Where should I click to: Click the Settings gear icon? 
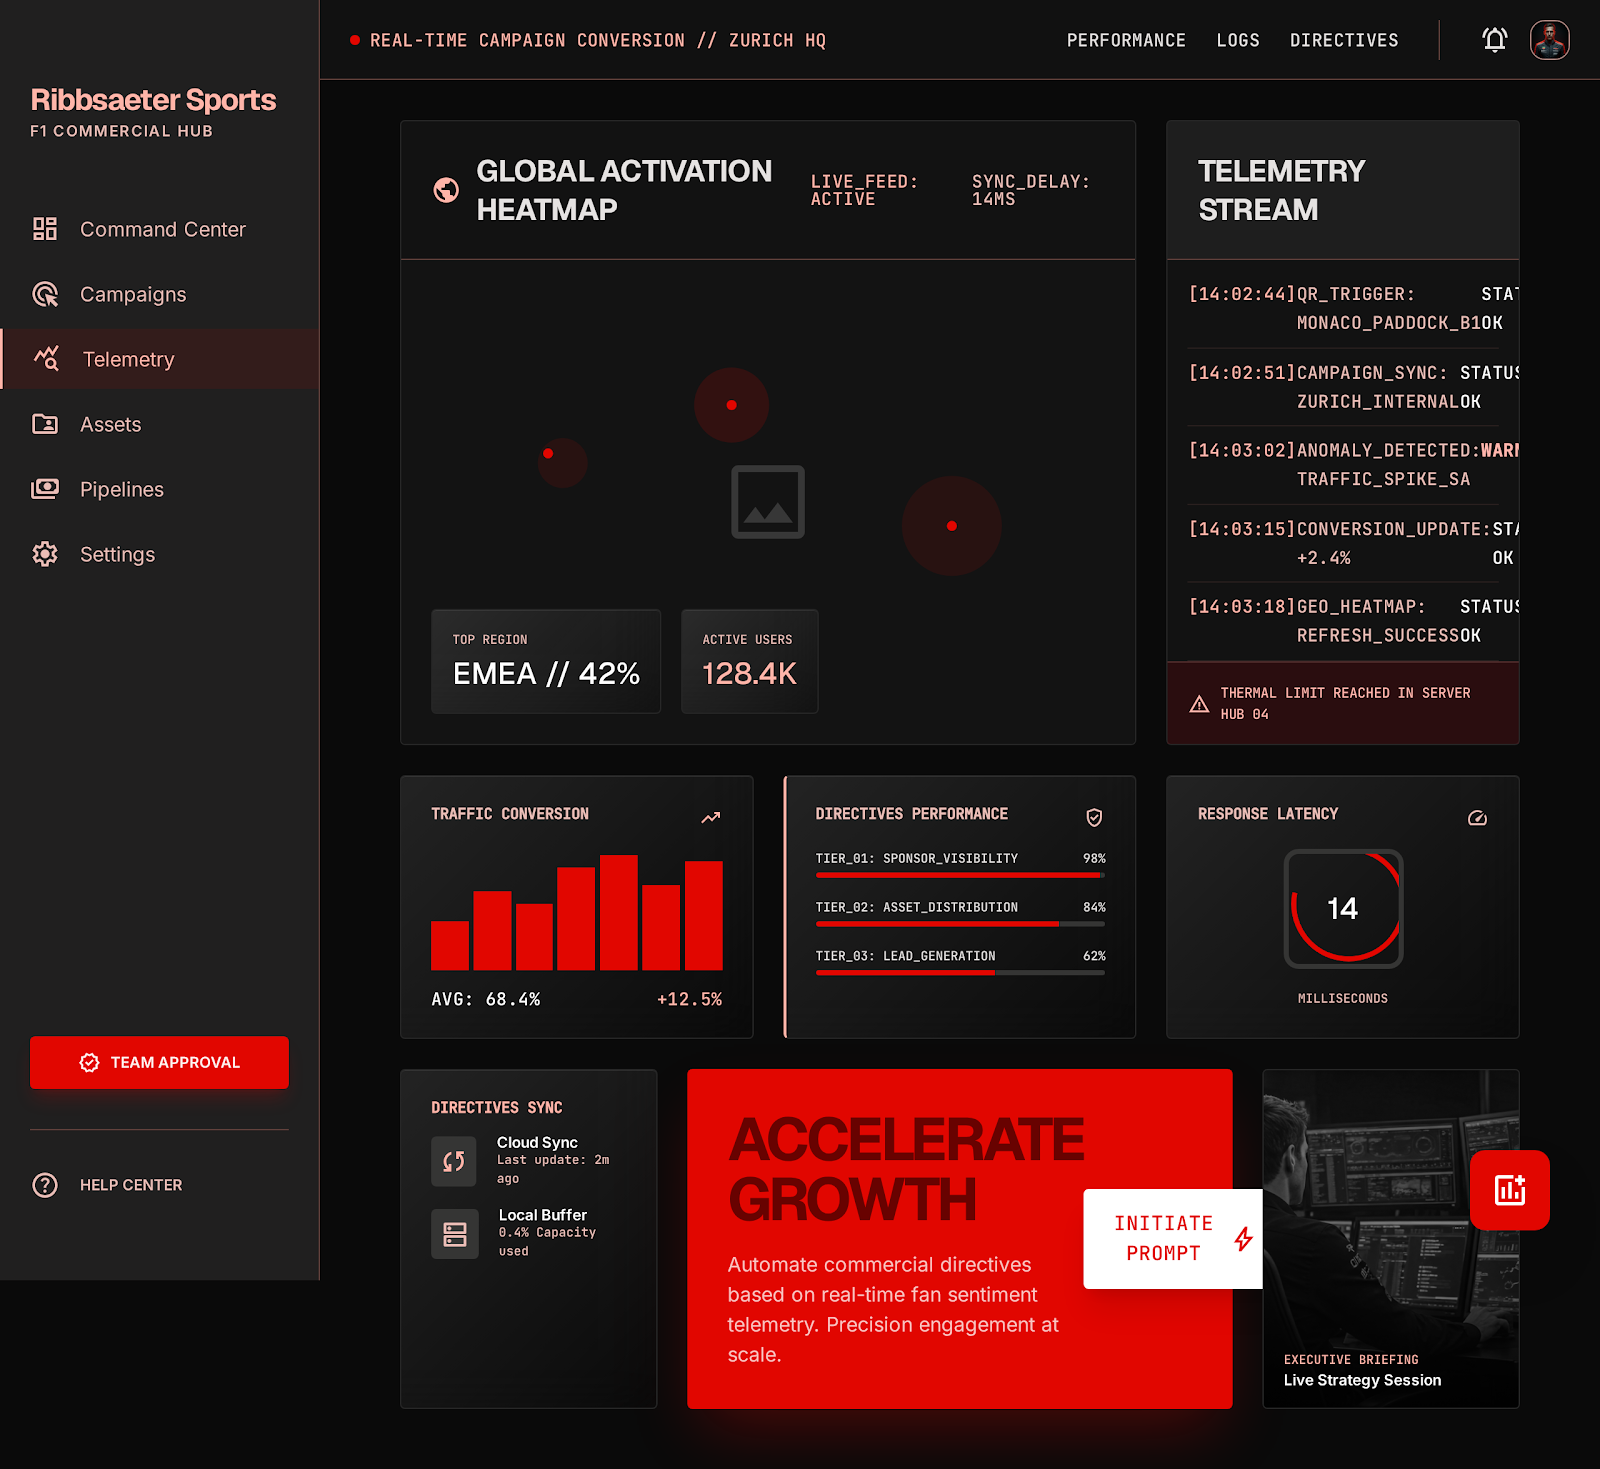tap(45, 554)
